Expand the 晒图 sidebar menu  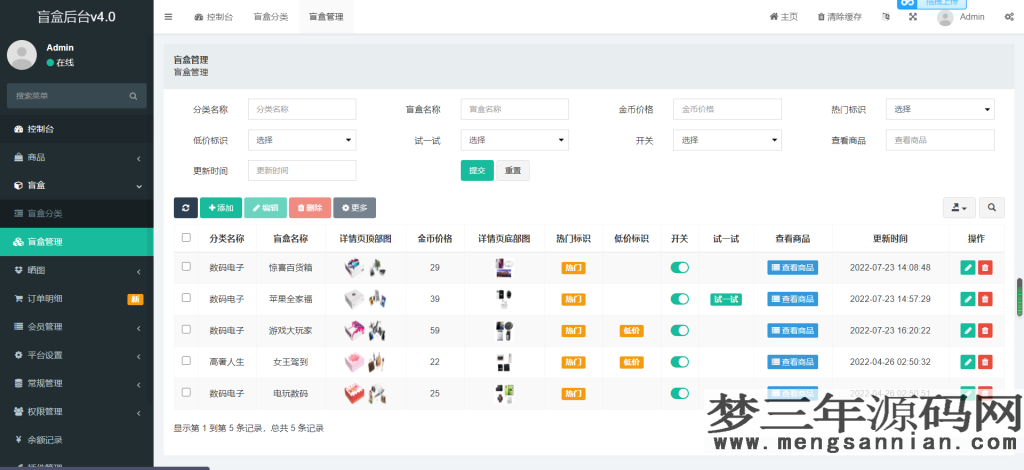pyautogui.click(x=76, y=270)
